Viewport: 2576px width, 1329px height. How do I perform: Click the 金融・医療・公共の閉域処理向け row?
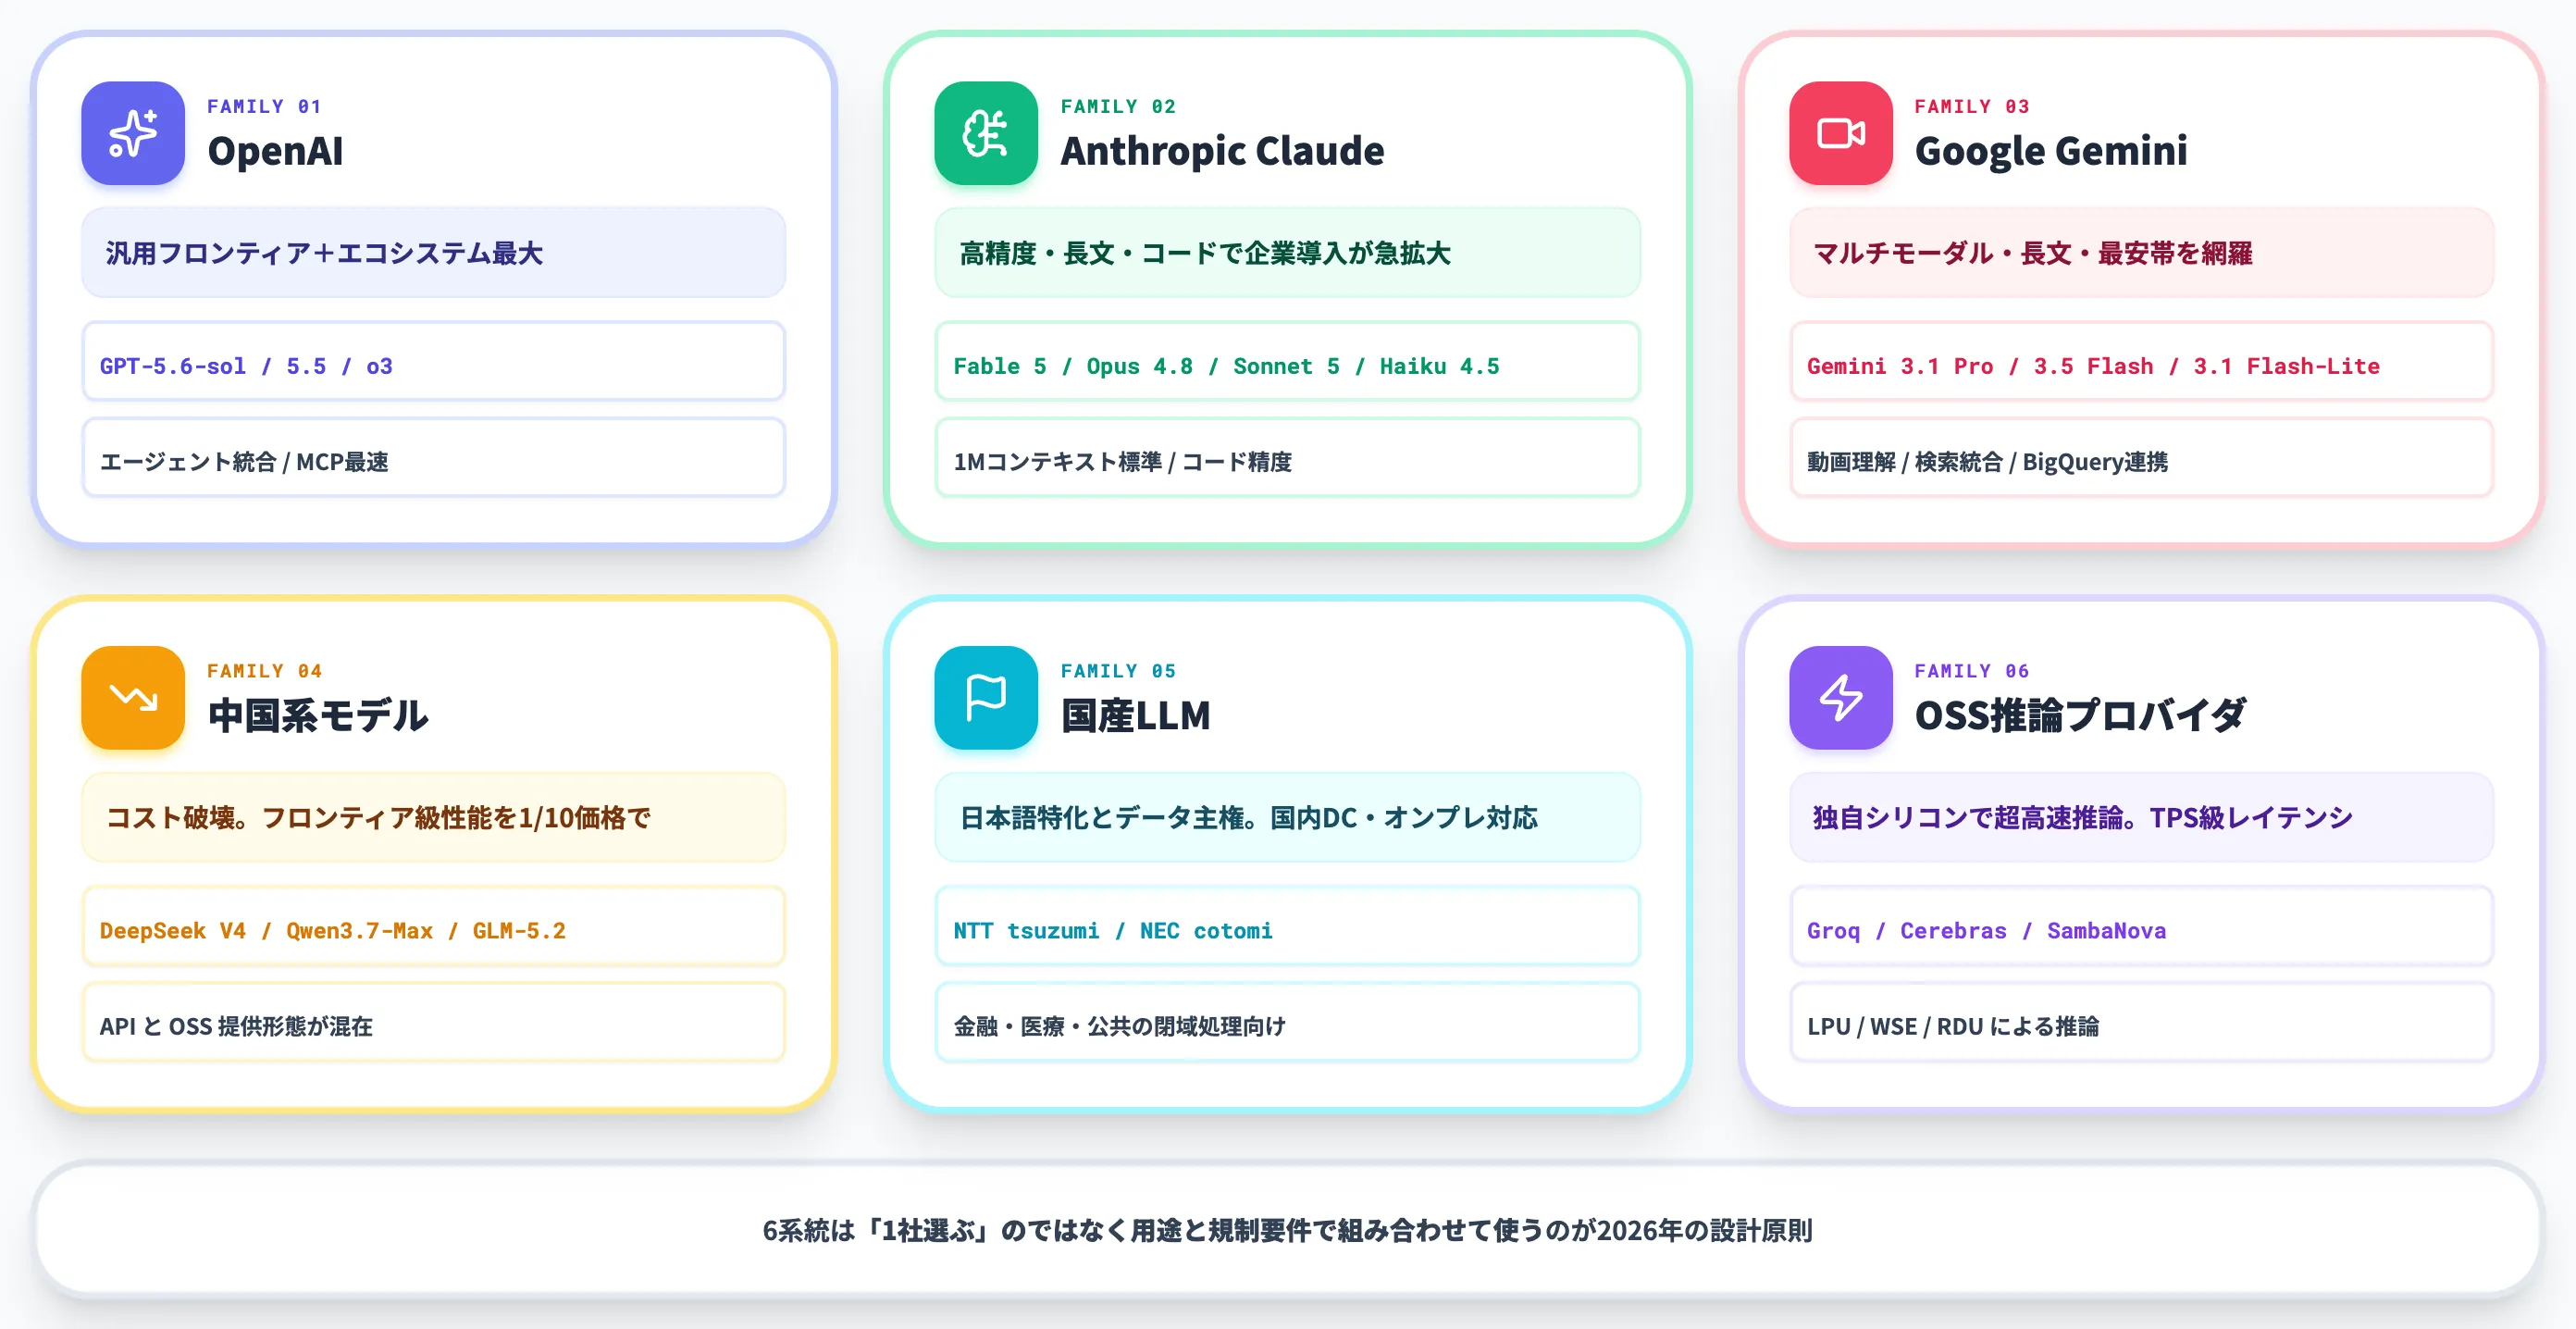pos(1288,1023)
